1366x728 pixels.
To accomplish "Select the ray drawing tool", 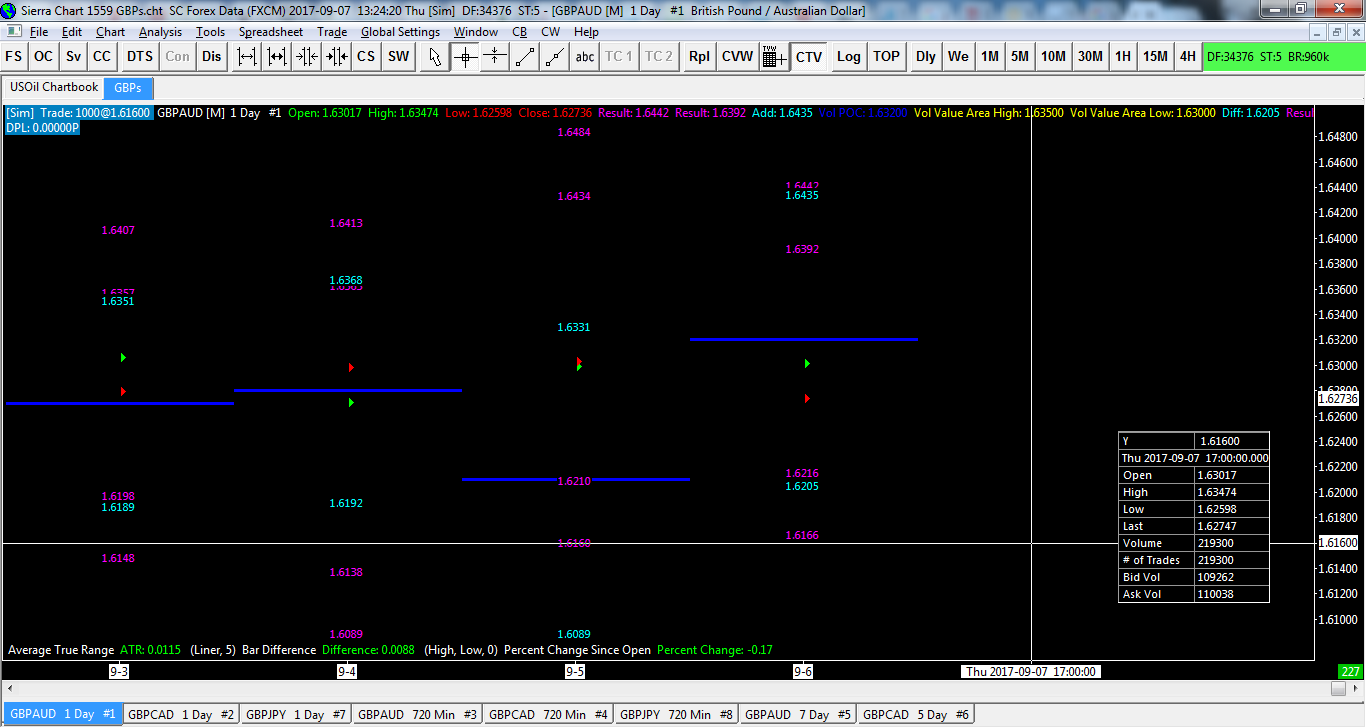I will tap(555, 56).
